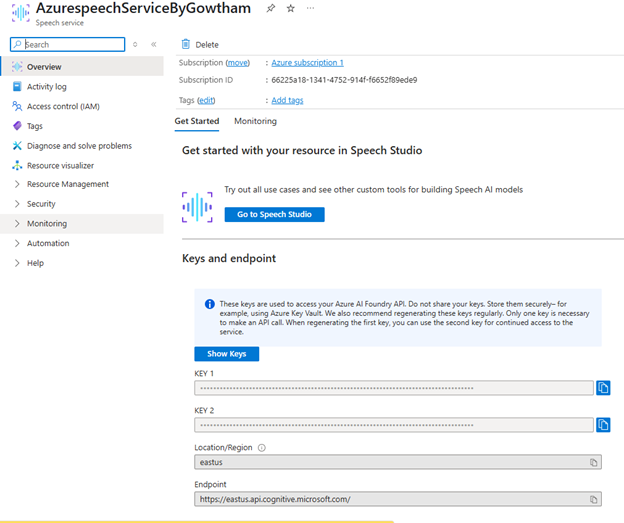
Task: Copy the Location/Region value
Action: tap(594, 462)
